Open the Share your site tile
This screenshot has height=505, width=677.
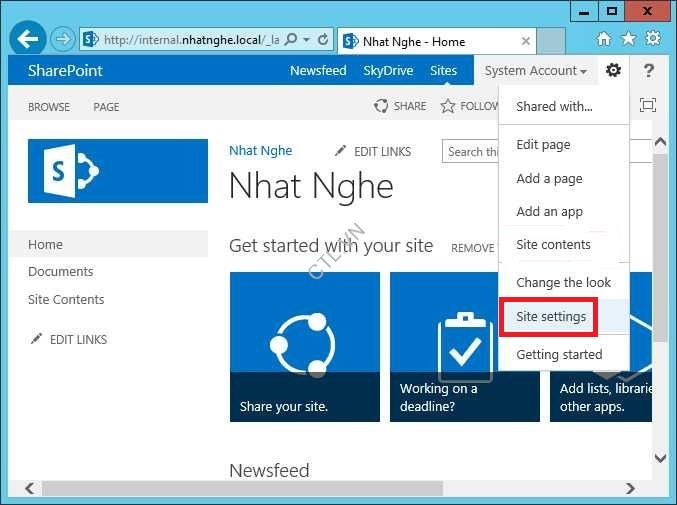[305, 347]
